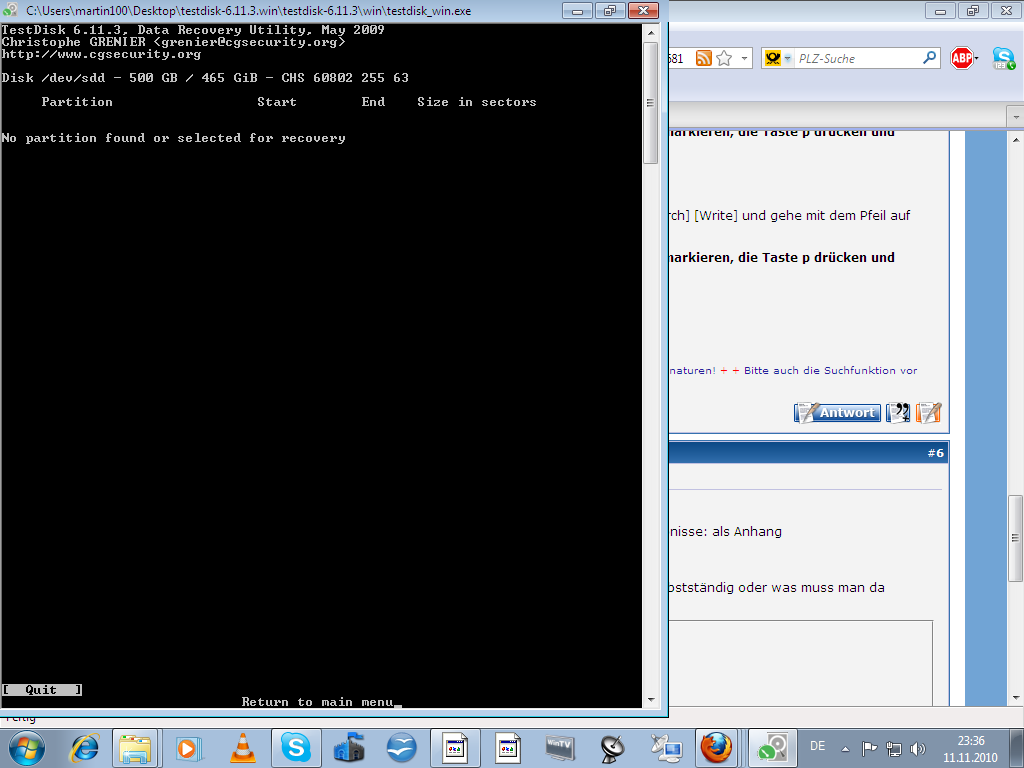This screenshot has width=1024, height=768.
Task: Click the TestDisk console vertical scrollbar thumb
Action: (x=650, y=103)
